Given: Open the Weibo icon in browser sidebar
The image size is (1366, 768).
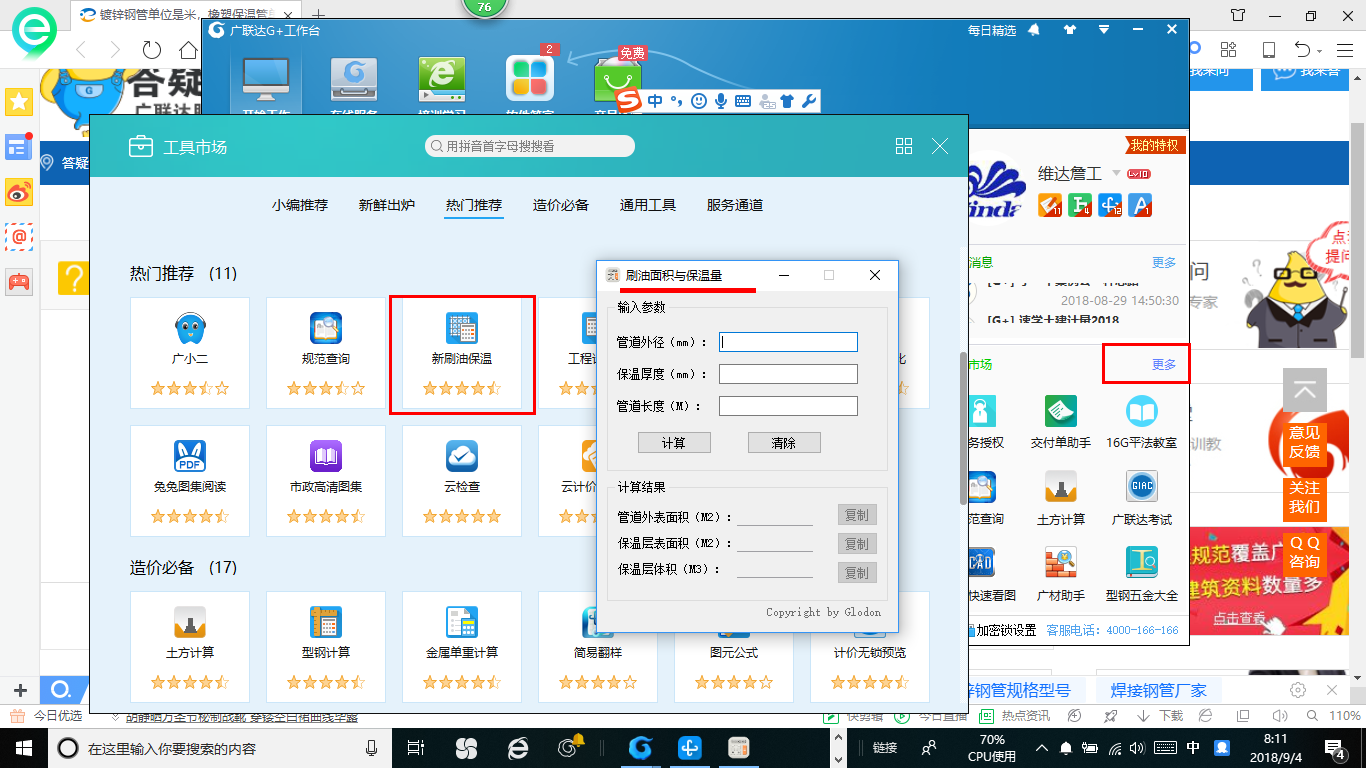Looking at the screenshot, I should point(19,191).
